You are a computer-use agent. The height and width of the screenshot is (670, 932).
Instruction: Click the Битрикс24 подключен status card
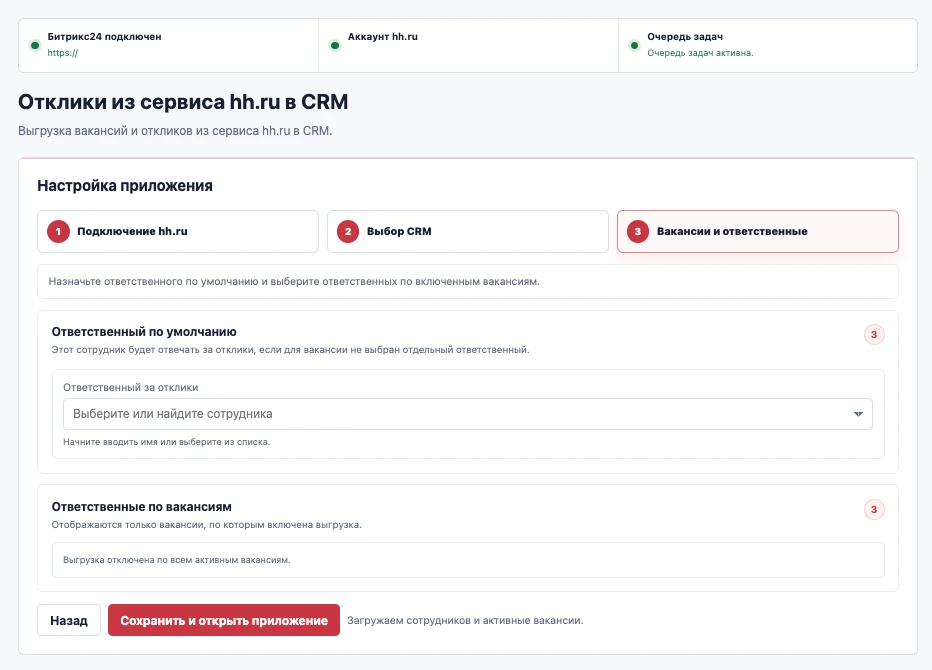(169, 45)
